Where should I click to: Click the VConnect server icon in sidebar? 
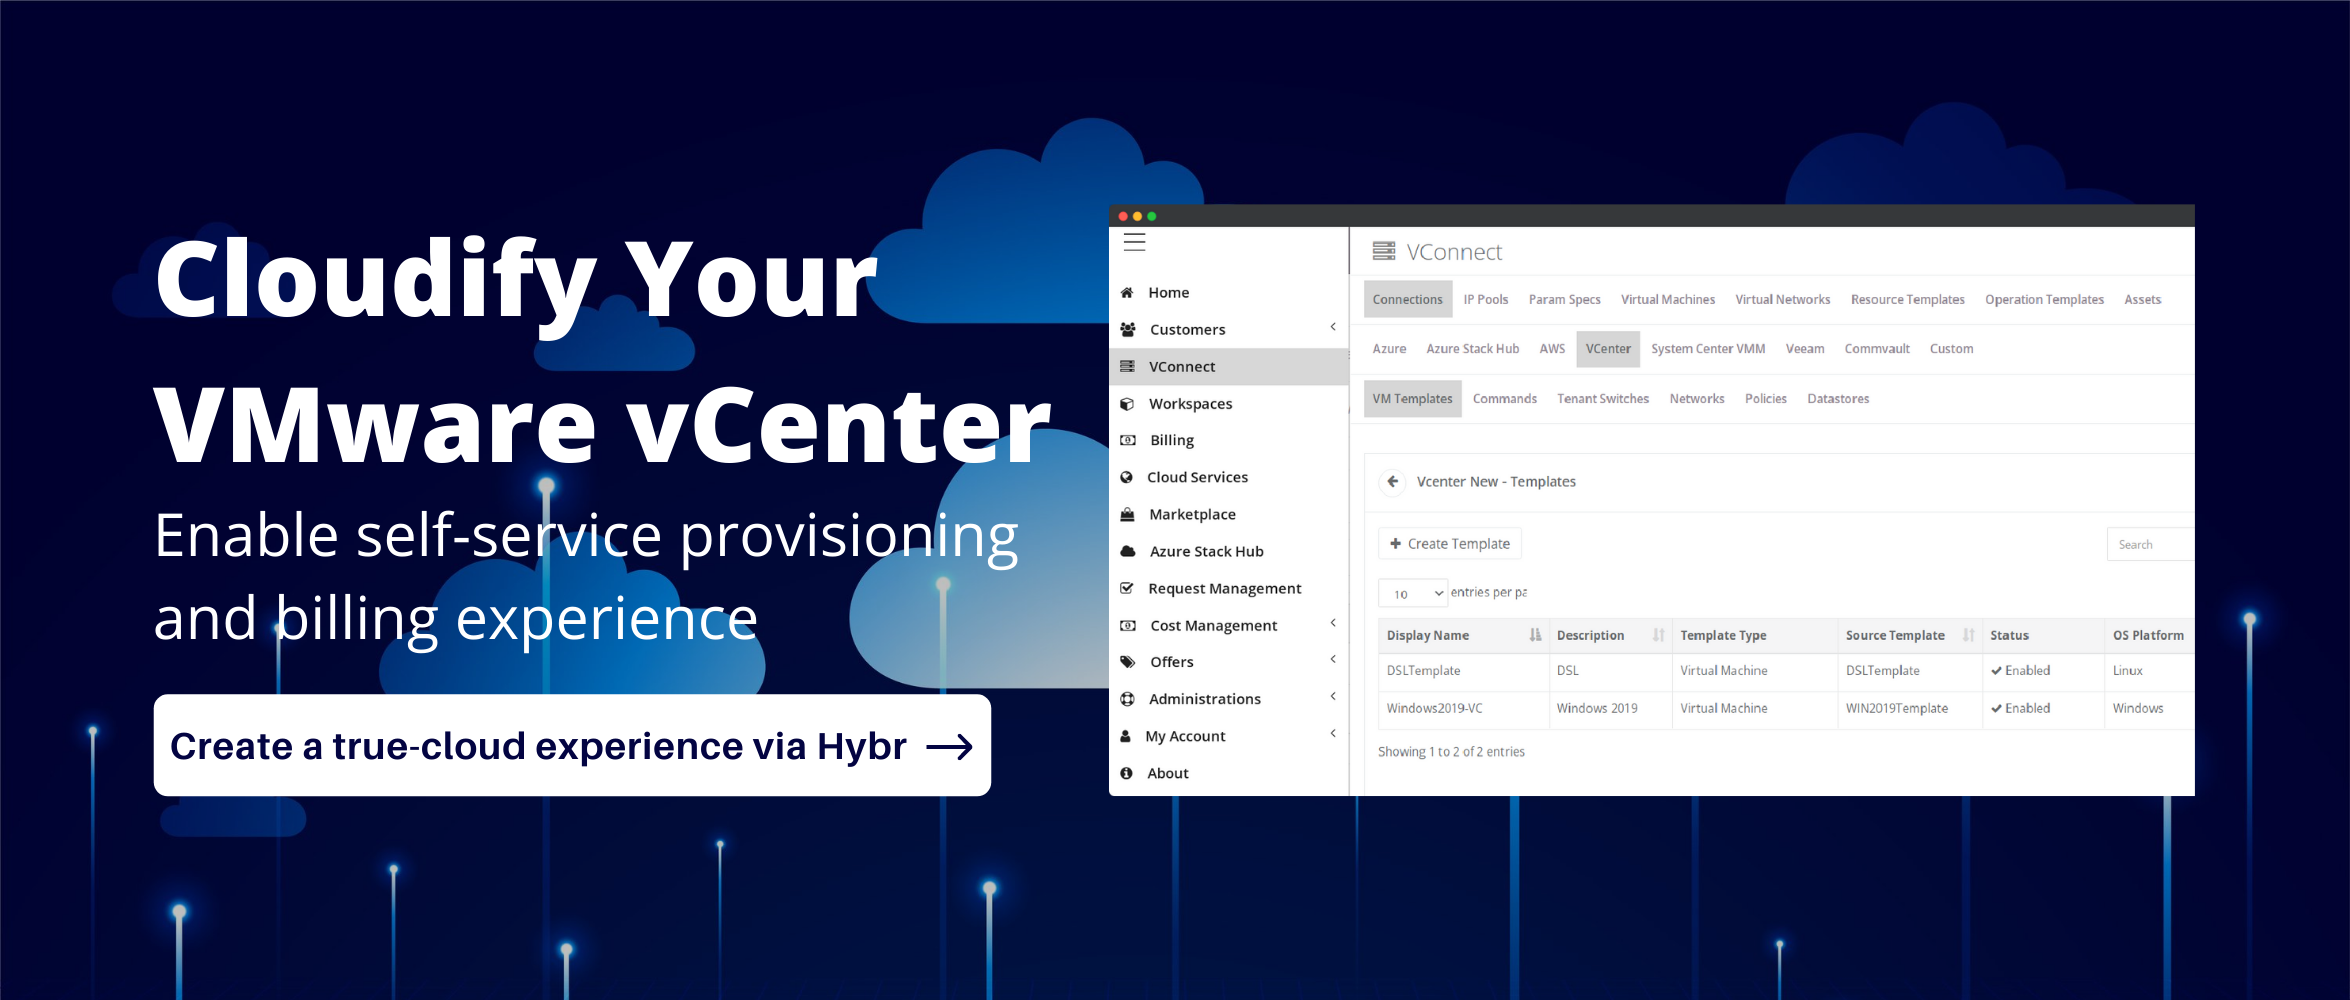coord(1127,366)
